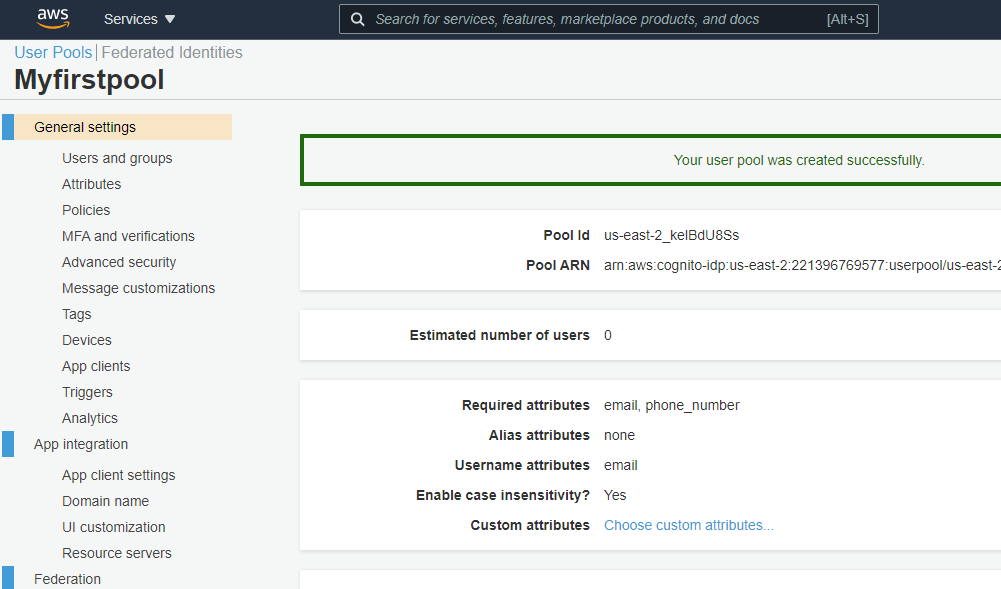Click Choose custom attributes link
Viewport: 1001px width, 589px height.
tap(688, 525)
